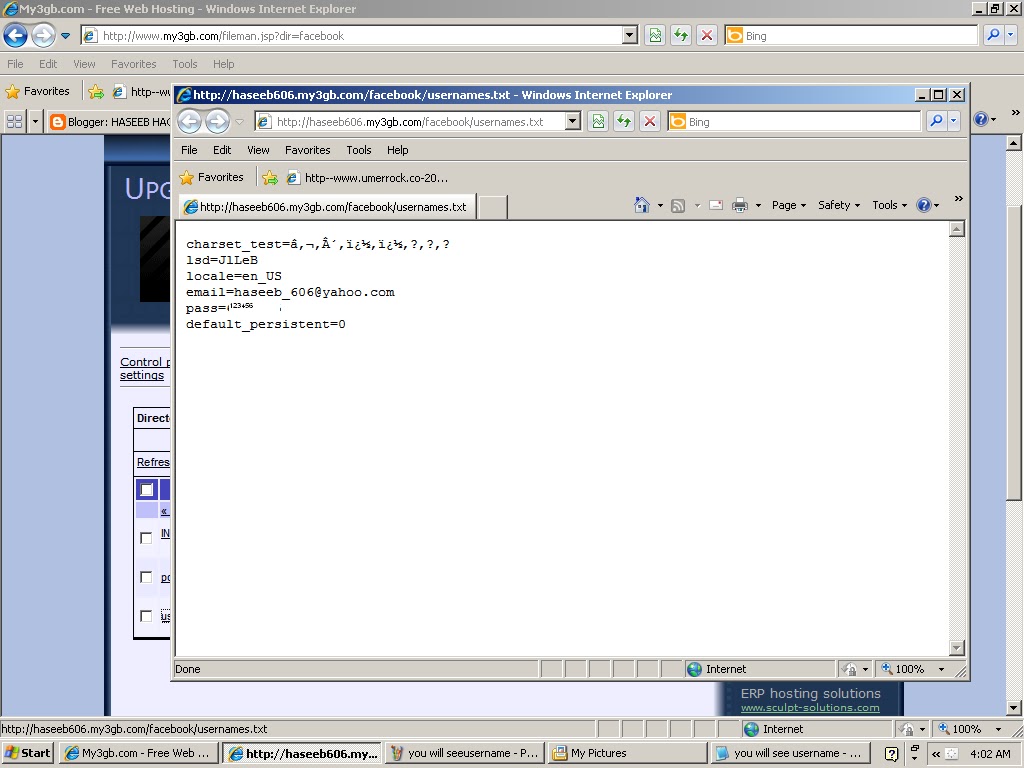Viewport: 1024px width, 768px height.
Task: Click stop icon in My3gb background window
Action: point(707,35)
